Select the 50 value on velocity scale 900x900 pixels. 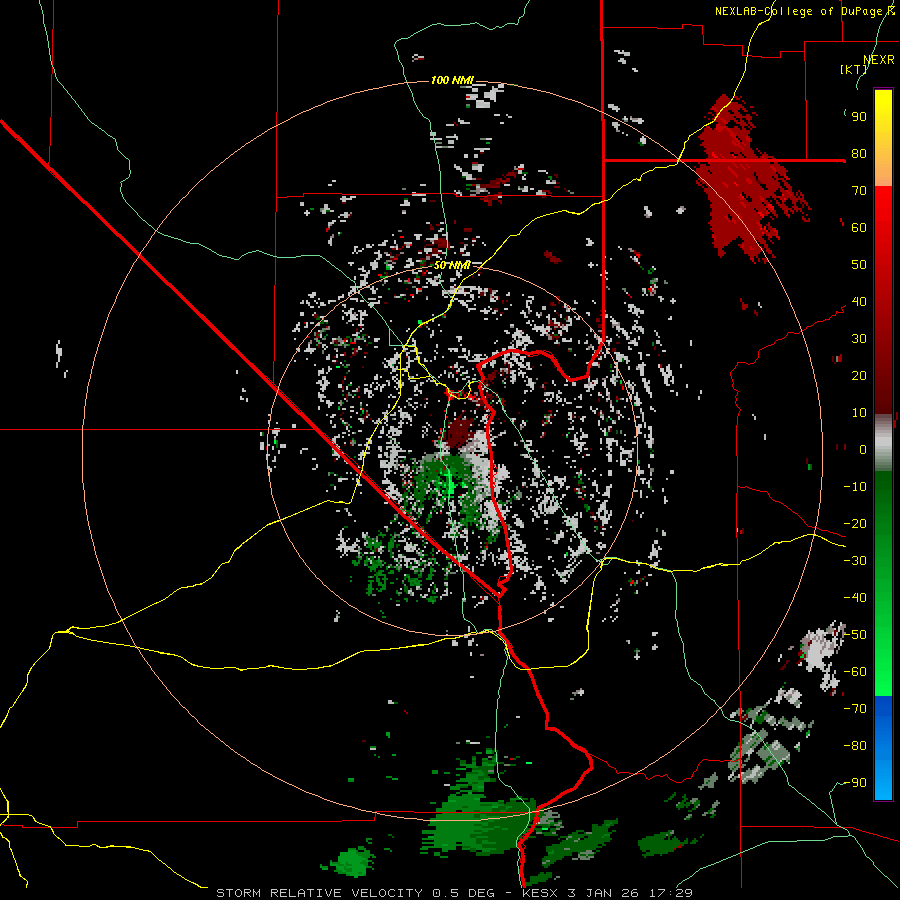pyautogui.click(x=859, y=265)
